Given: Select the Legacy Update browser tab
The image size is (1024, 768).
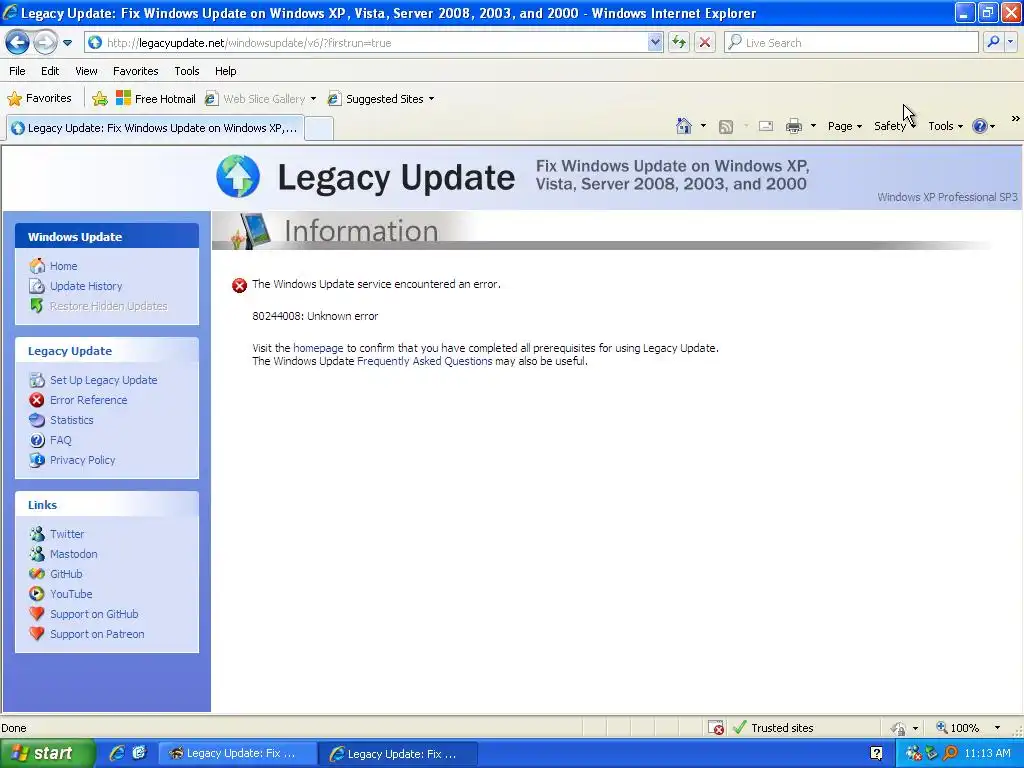Looking at the screenshot, I should (155, 128).
